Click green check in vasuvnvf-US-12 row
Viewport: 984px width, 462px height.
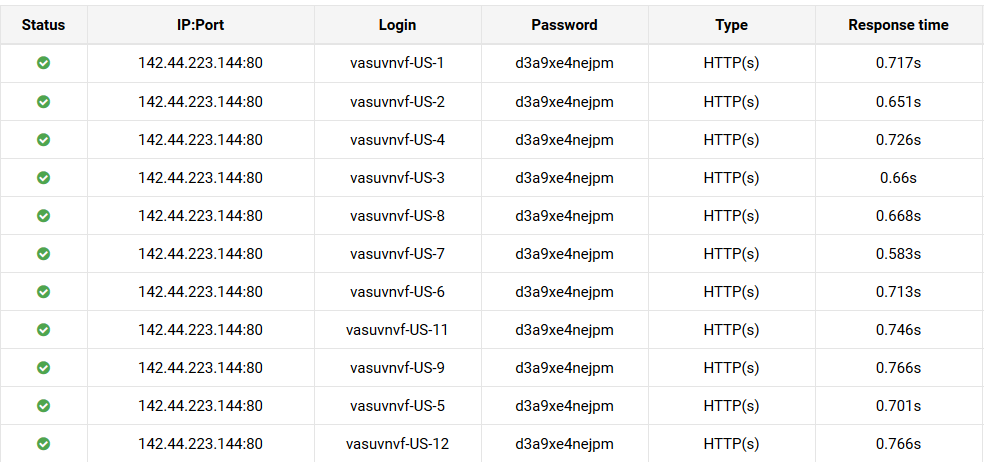click(x=43, y=443)
